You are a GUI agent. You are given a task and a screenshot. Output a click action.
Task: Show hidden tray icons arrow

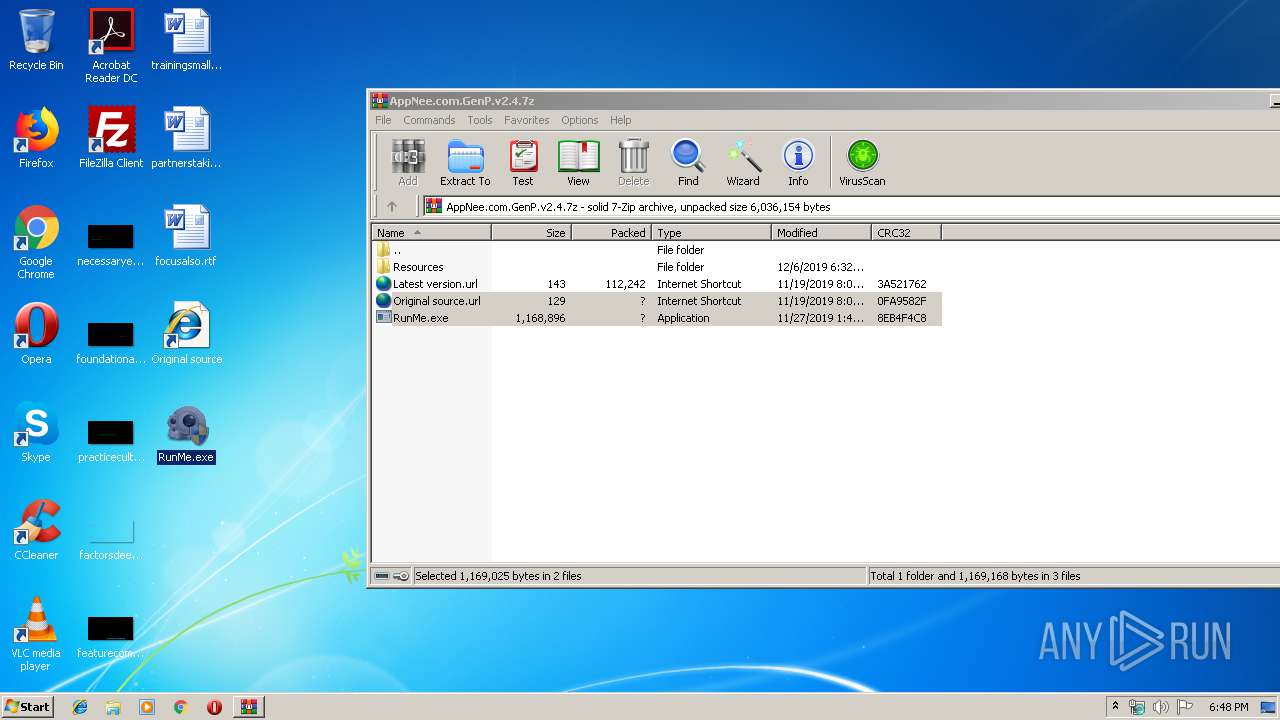[1115, 707]
